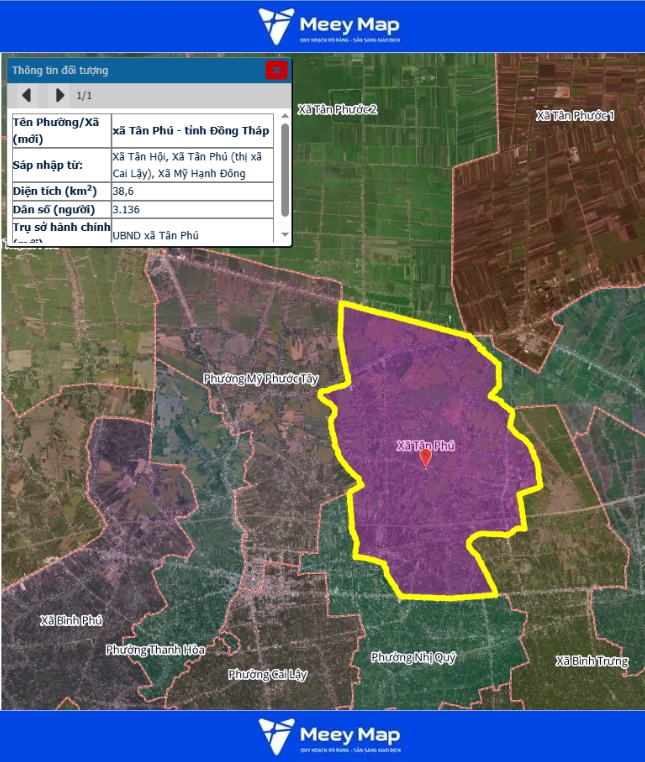
Task: Click the Dân số value 3.136
Action: (x=126, y=209)
